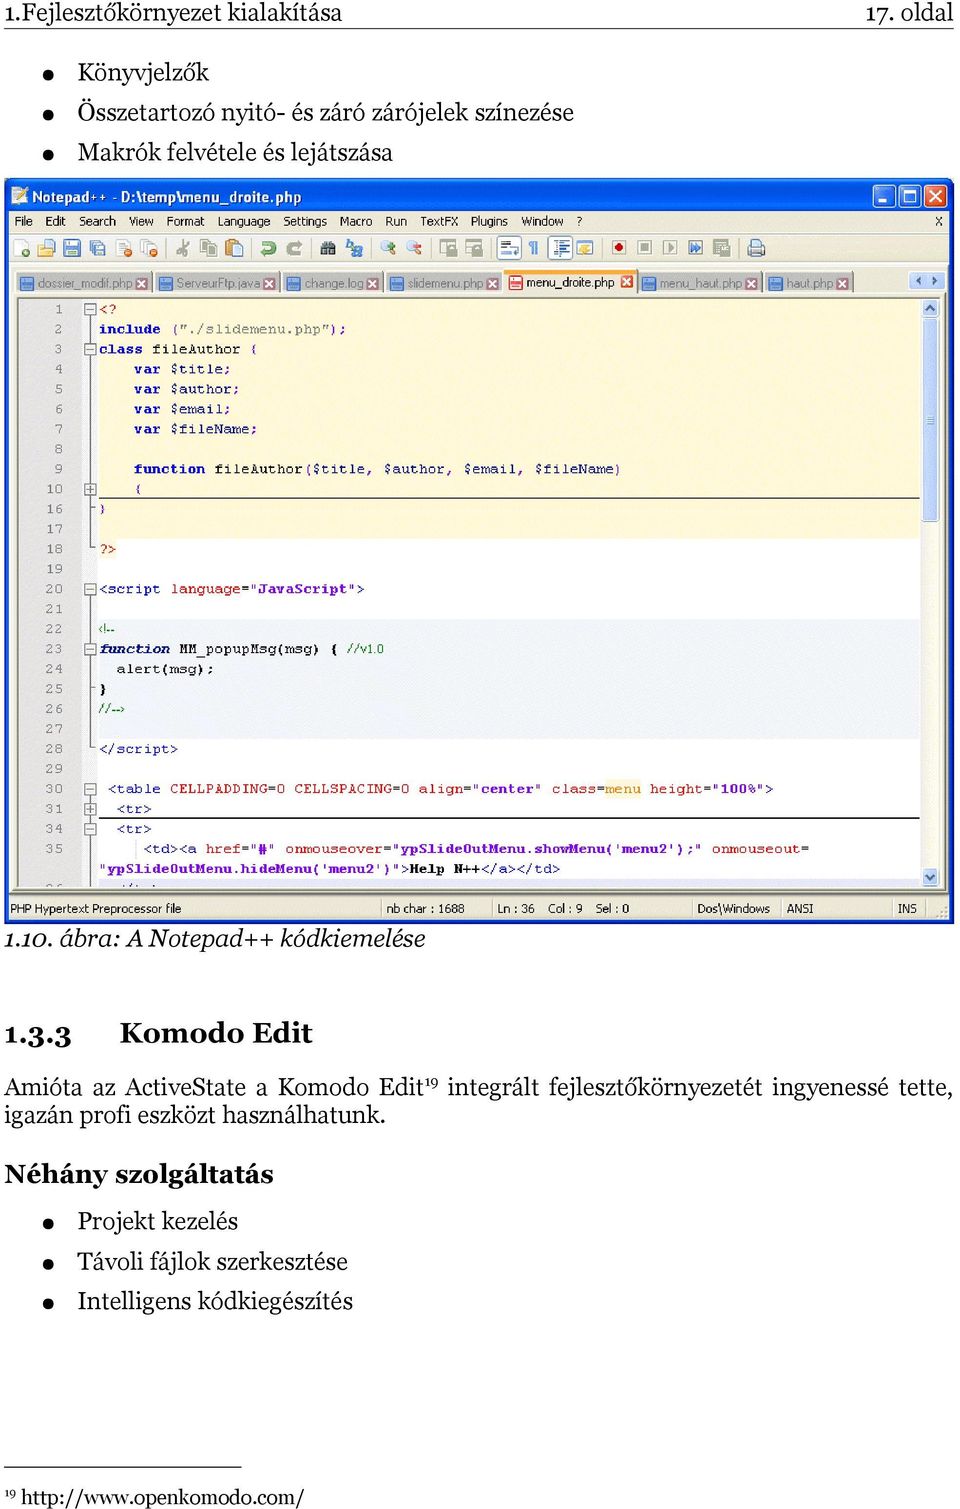Click the Close All toolbar icon
This screenshot has width=960, height=1509.
tap(148, 248)
